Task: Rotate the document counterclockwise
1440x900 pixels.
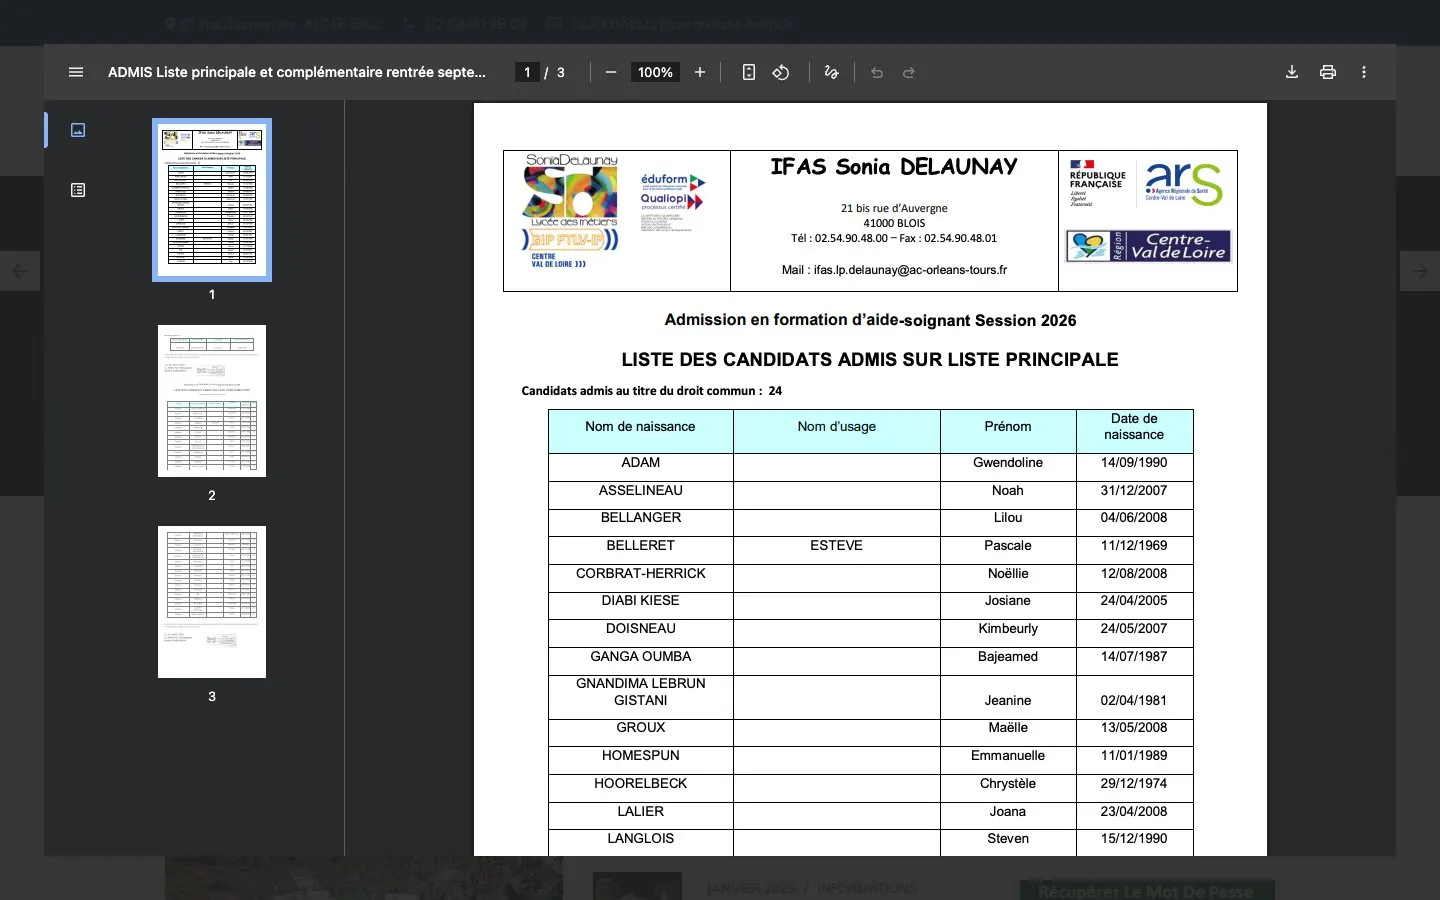Action: tap(781, 72)
